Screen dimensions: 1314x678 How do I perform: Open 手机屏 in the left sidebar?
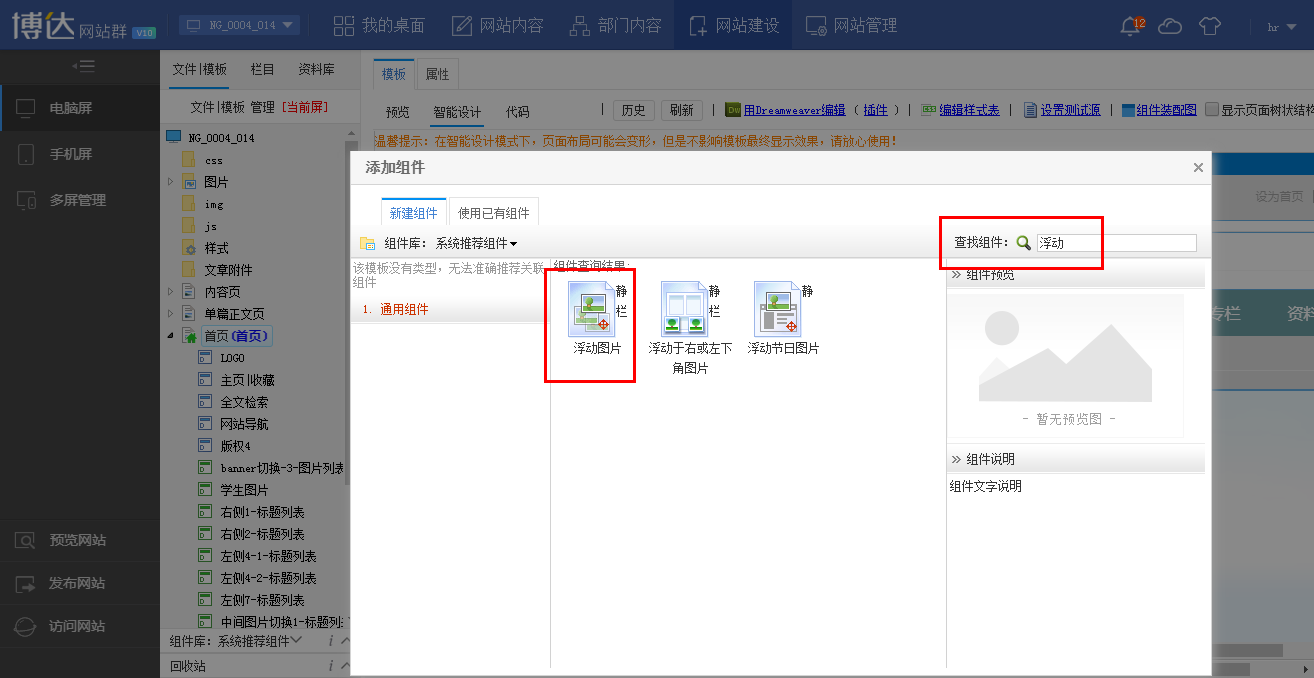point(80,154)
